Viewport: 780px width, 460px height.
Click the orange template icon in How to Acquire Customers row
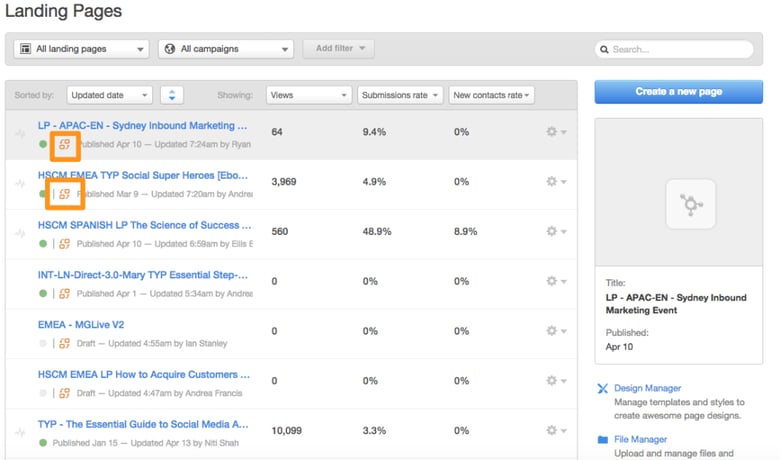[x=65, y=393]
